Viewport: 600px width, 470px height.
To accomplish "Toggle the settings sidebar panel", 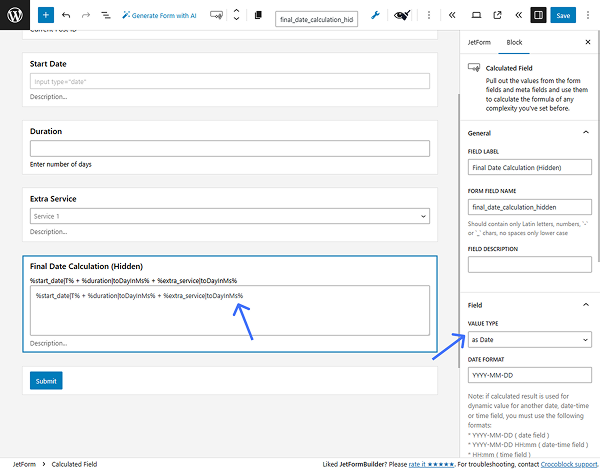I will [538, 15].
